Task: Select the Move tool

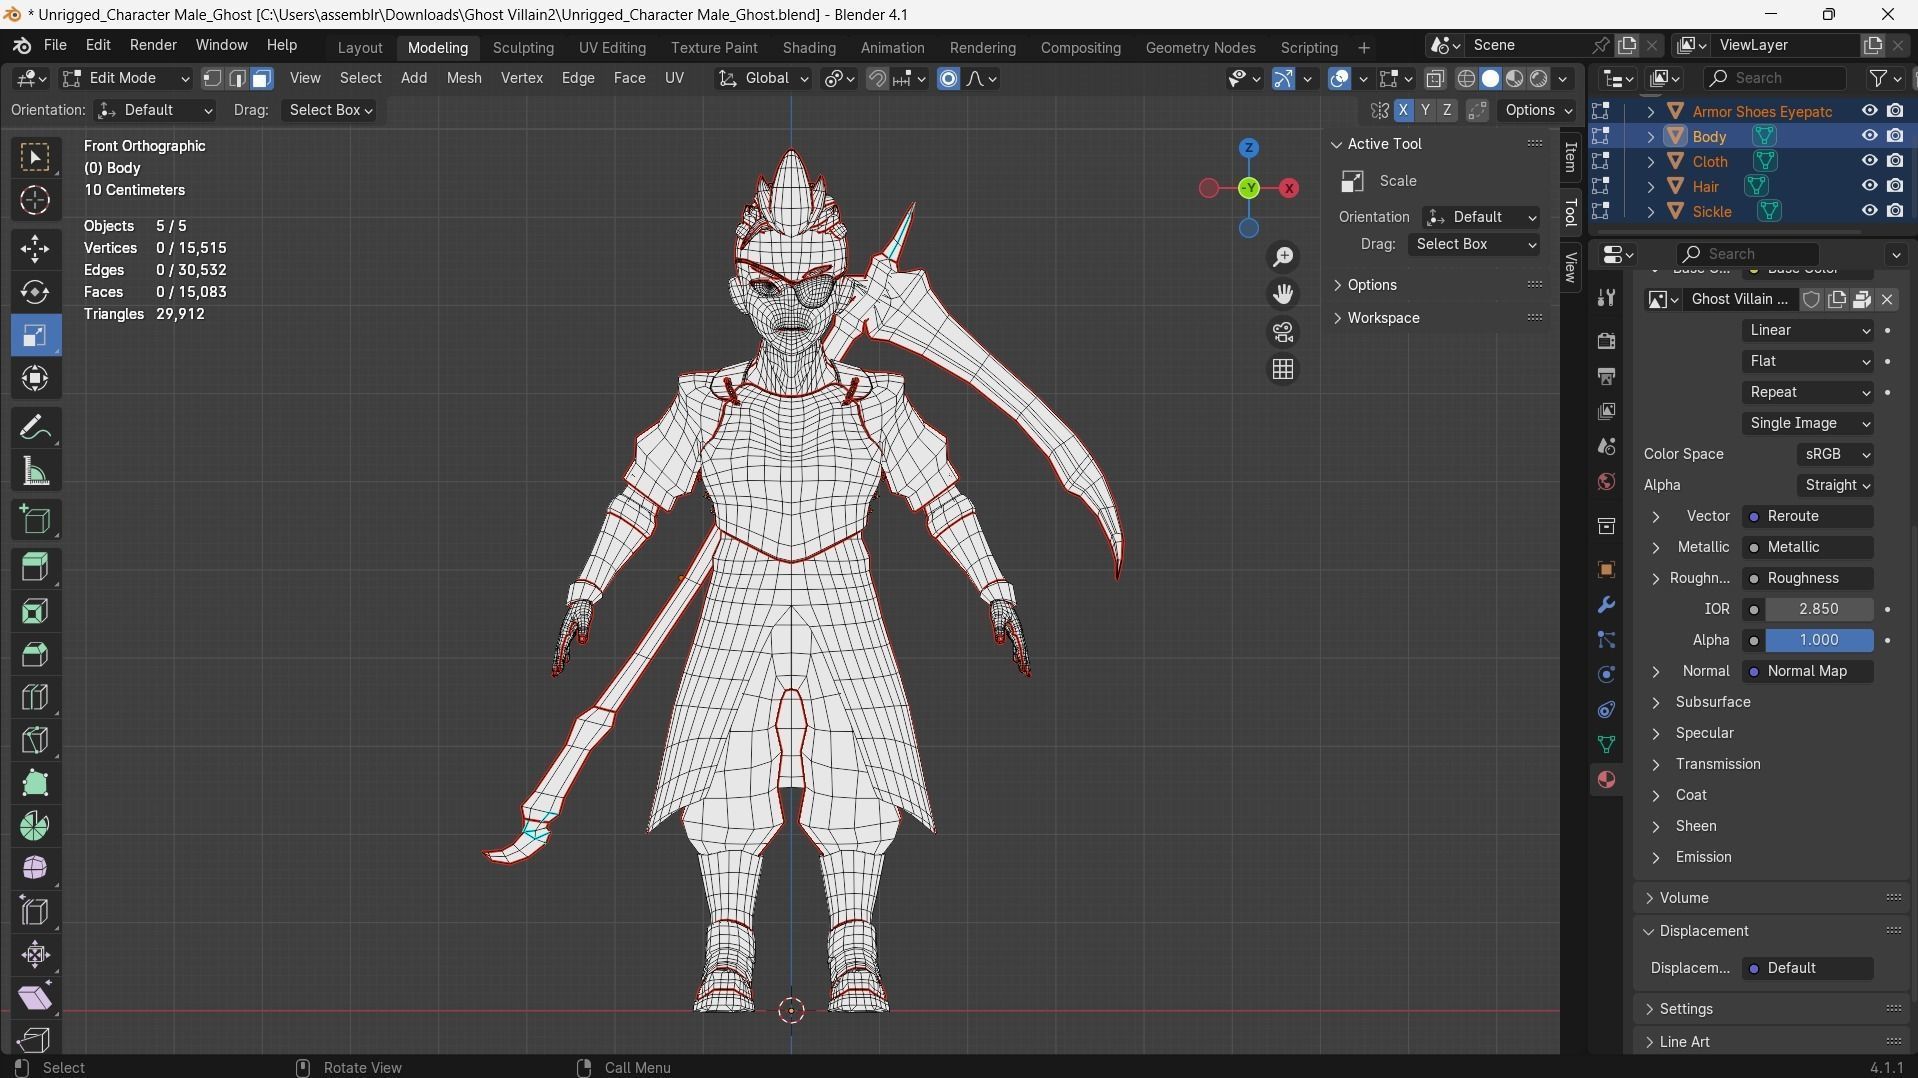Action: pyautogui.click(x=35, y=248)
